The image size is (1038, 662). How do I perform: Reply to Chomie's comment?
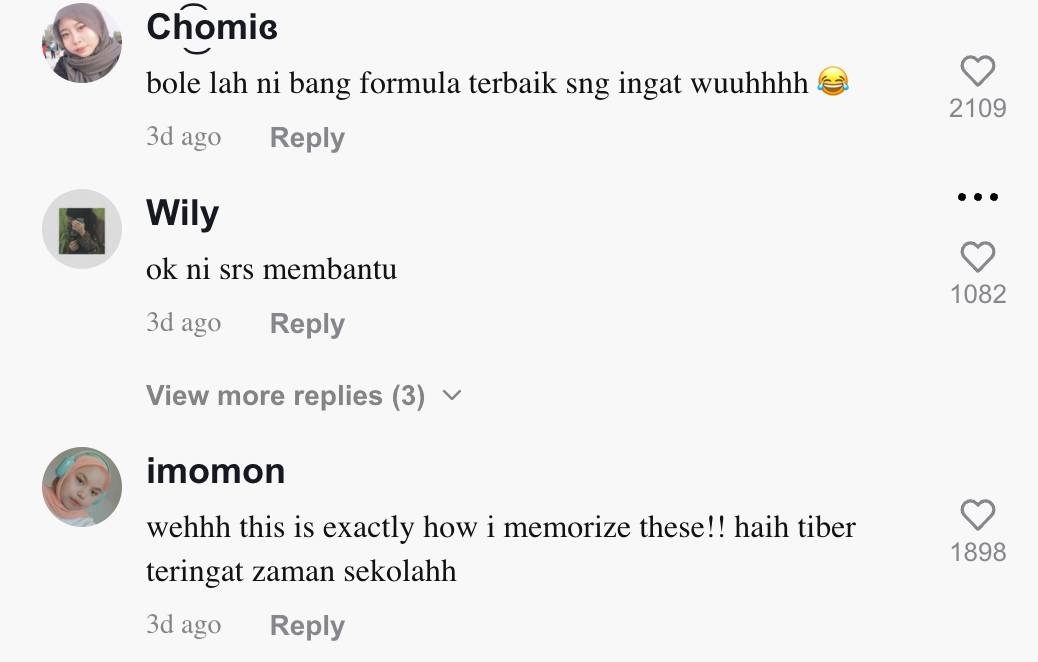307,138
